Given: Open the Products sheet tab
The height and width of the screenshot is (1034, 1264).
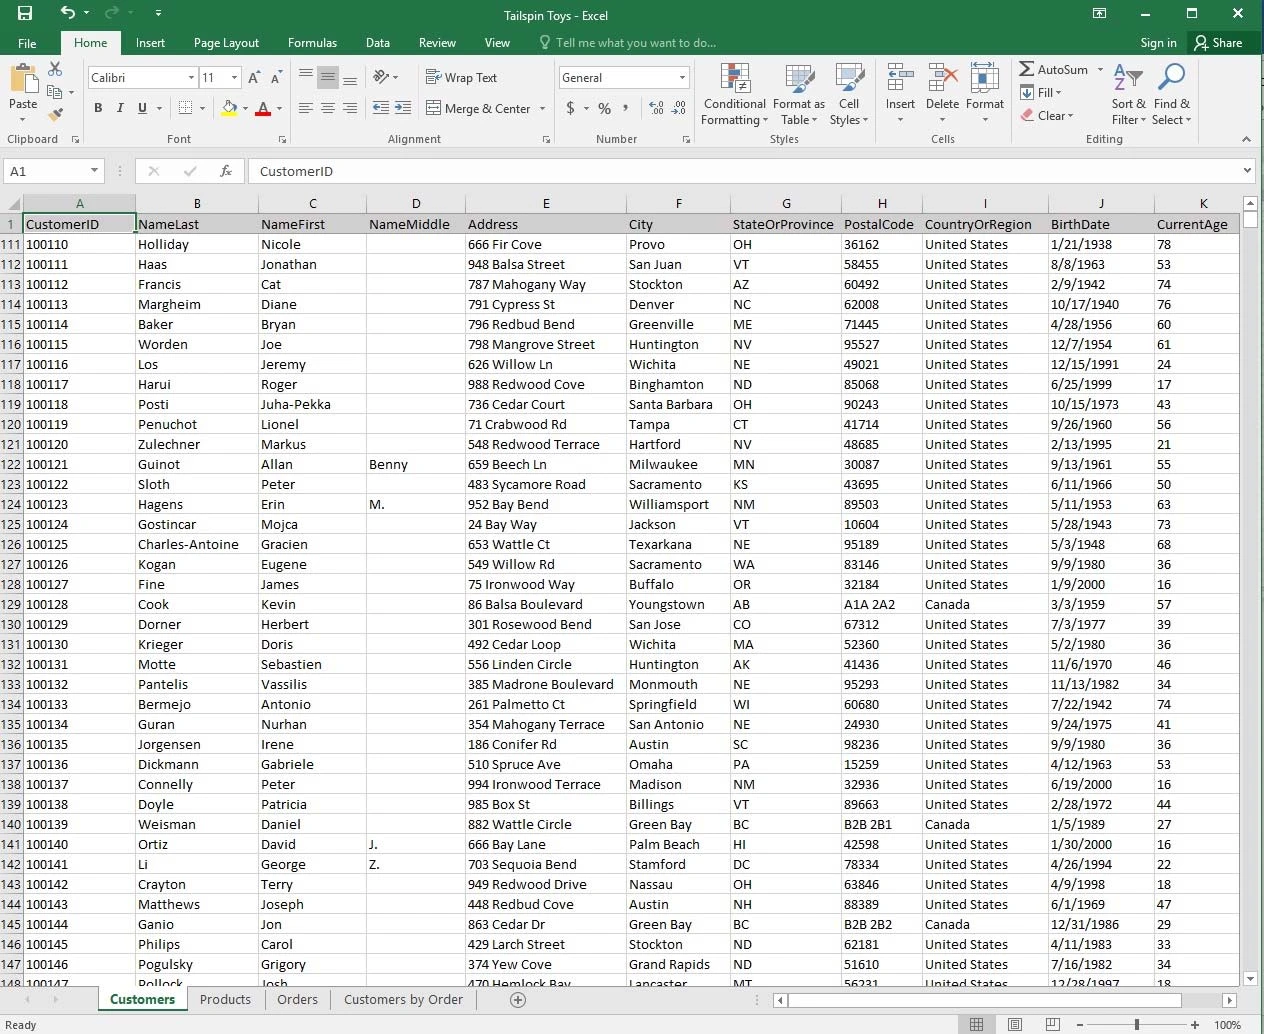Looking at the screenshot, I should coord(225,999).
